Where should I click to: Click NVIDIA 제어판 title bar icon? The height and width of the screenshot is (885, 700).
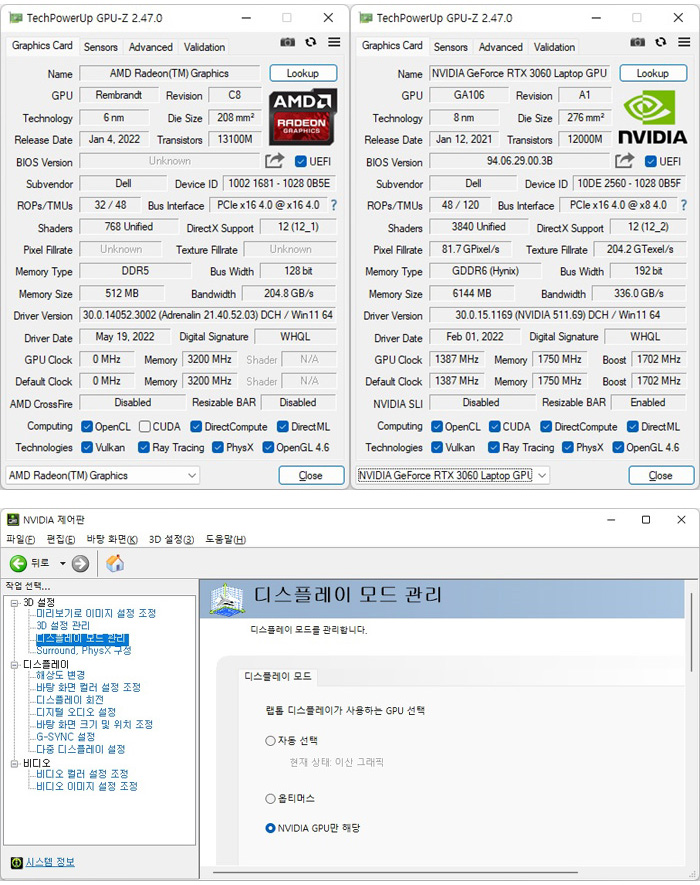point(13,520)
